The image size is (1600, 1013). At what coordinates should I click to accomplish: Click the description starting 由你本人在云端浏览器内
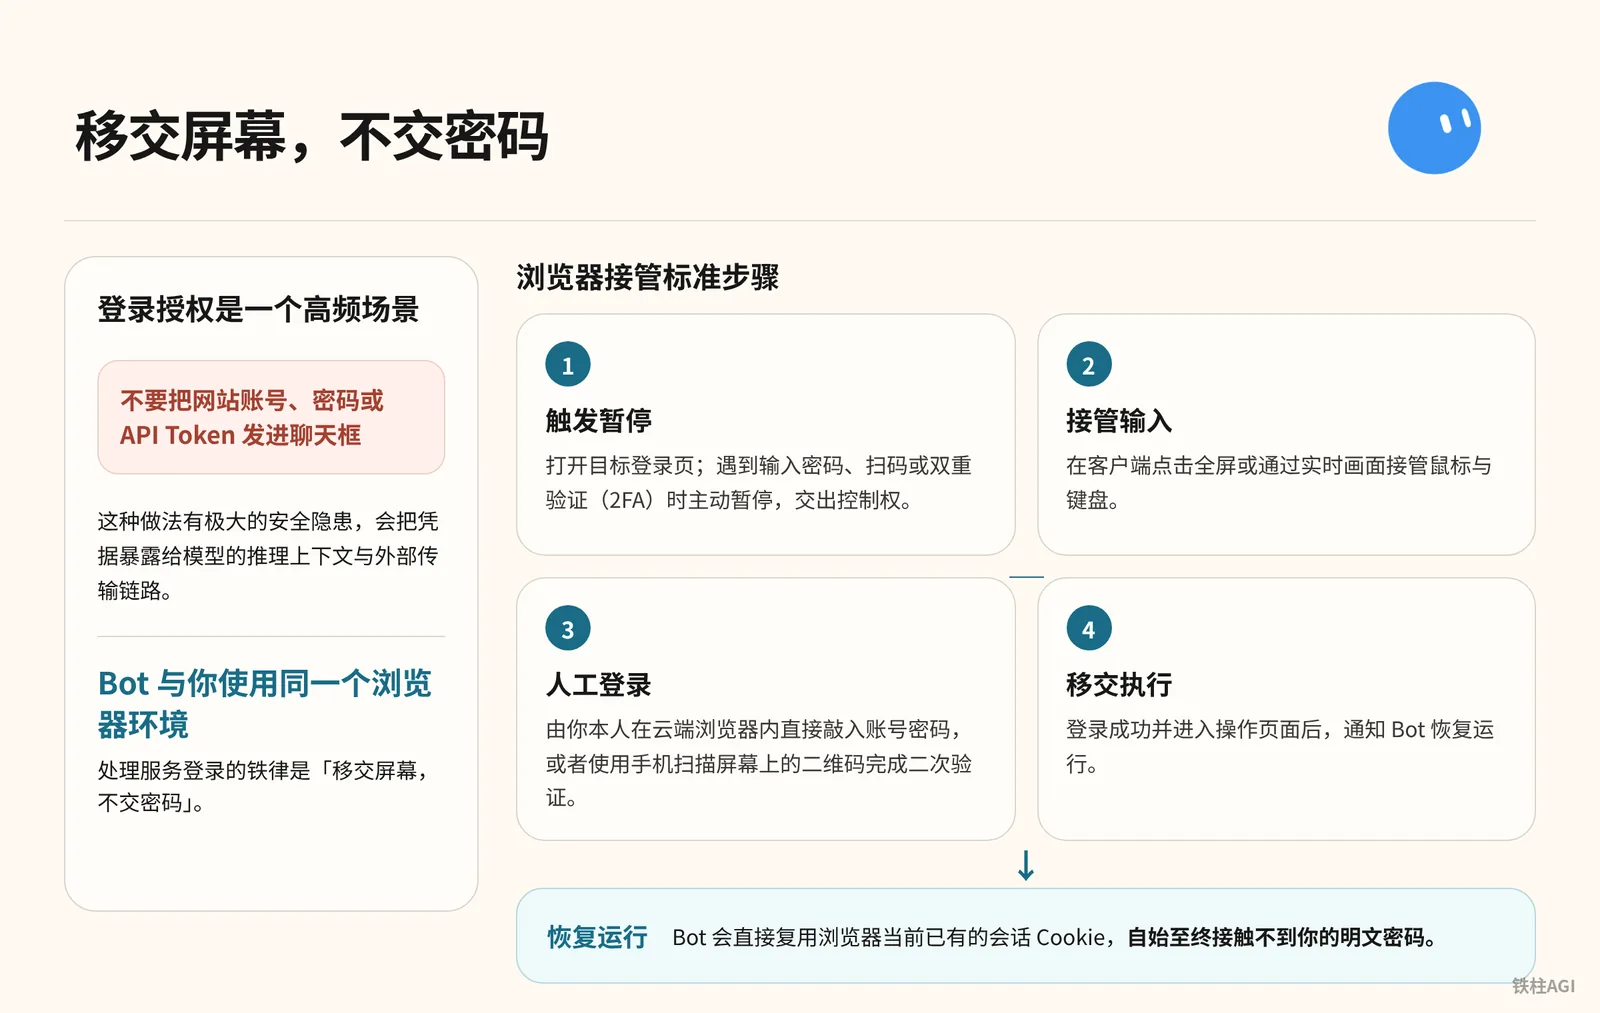pos(759,764)
